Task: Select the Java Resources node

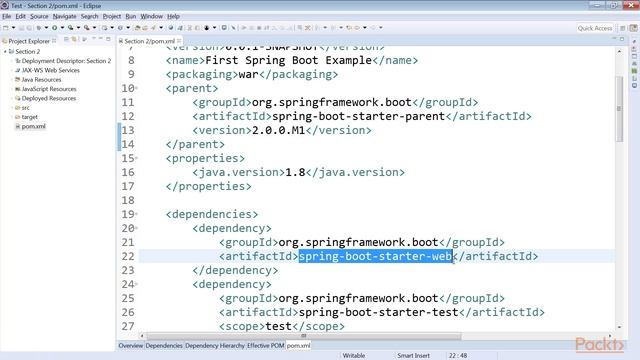Action: pyautogui.click(x=41, y=80)
